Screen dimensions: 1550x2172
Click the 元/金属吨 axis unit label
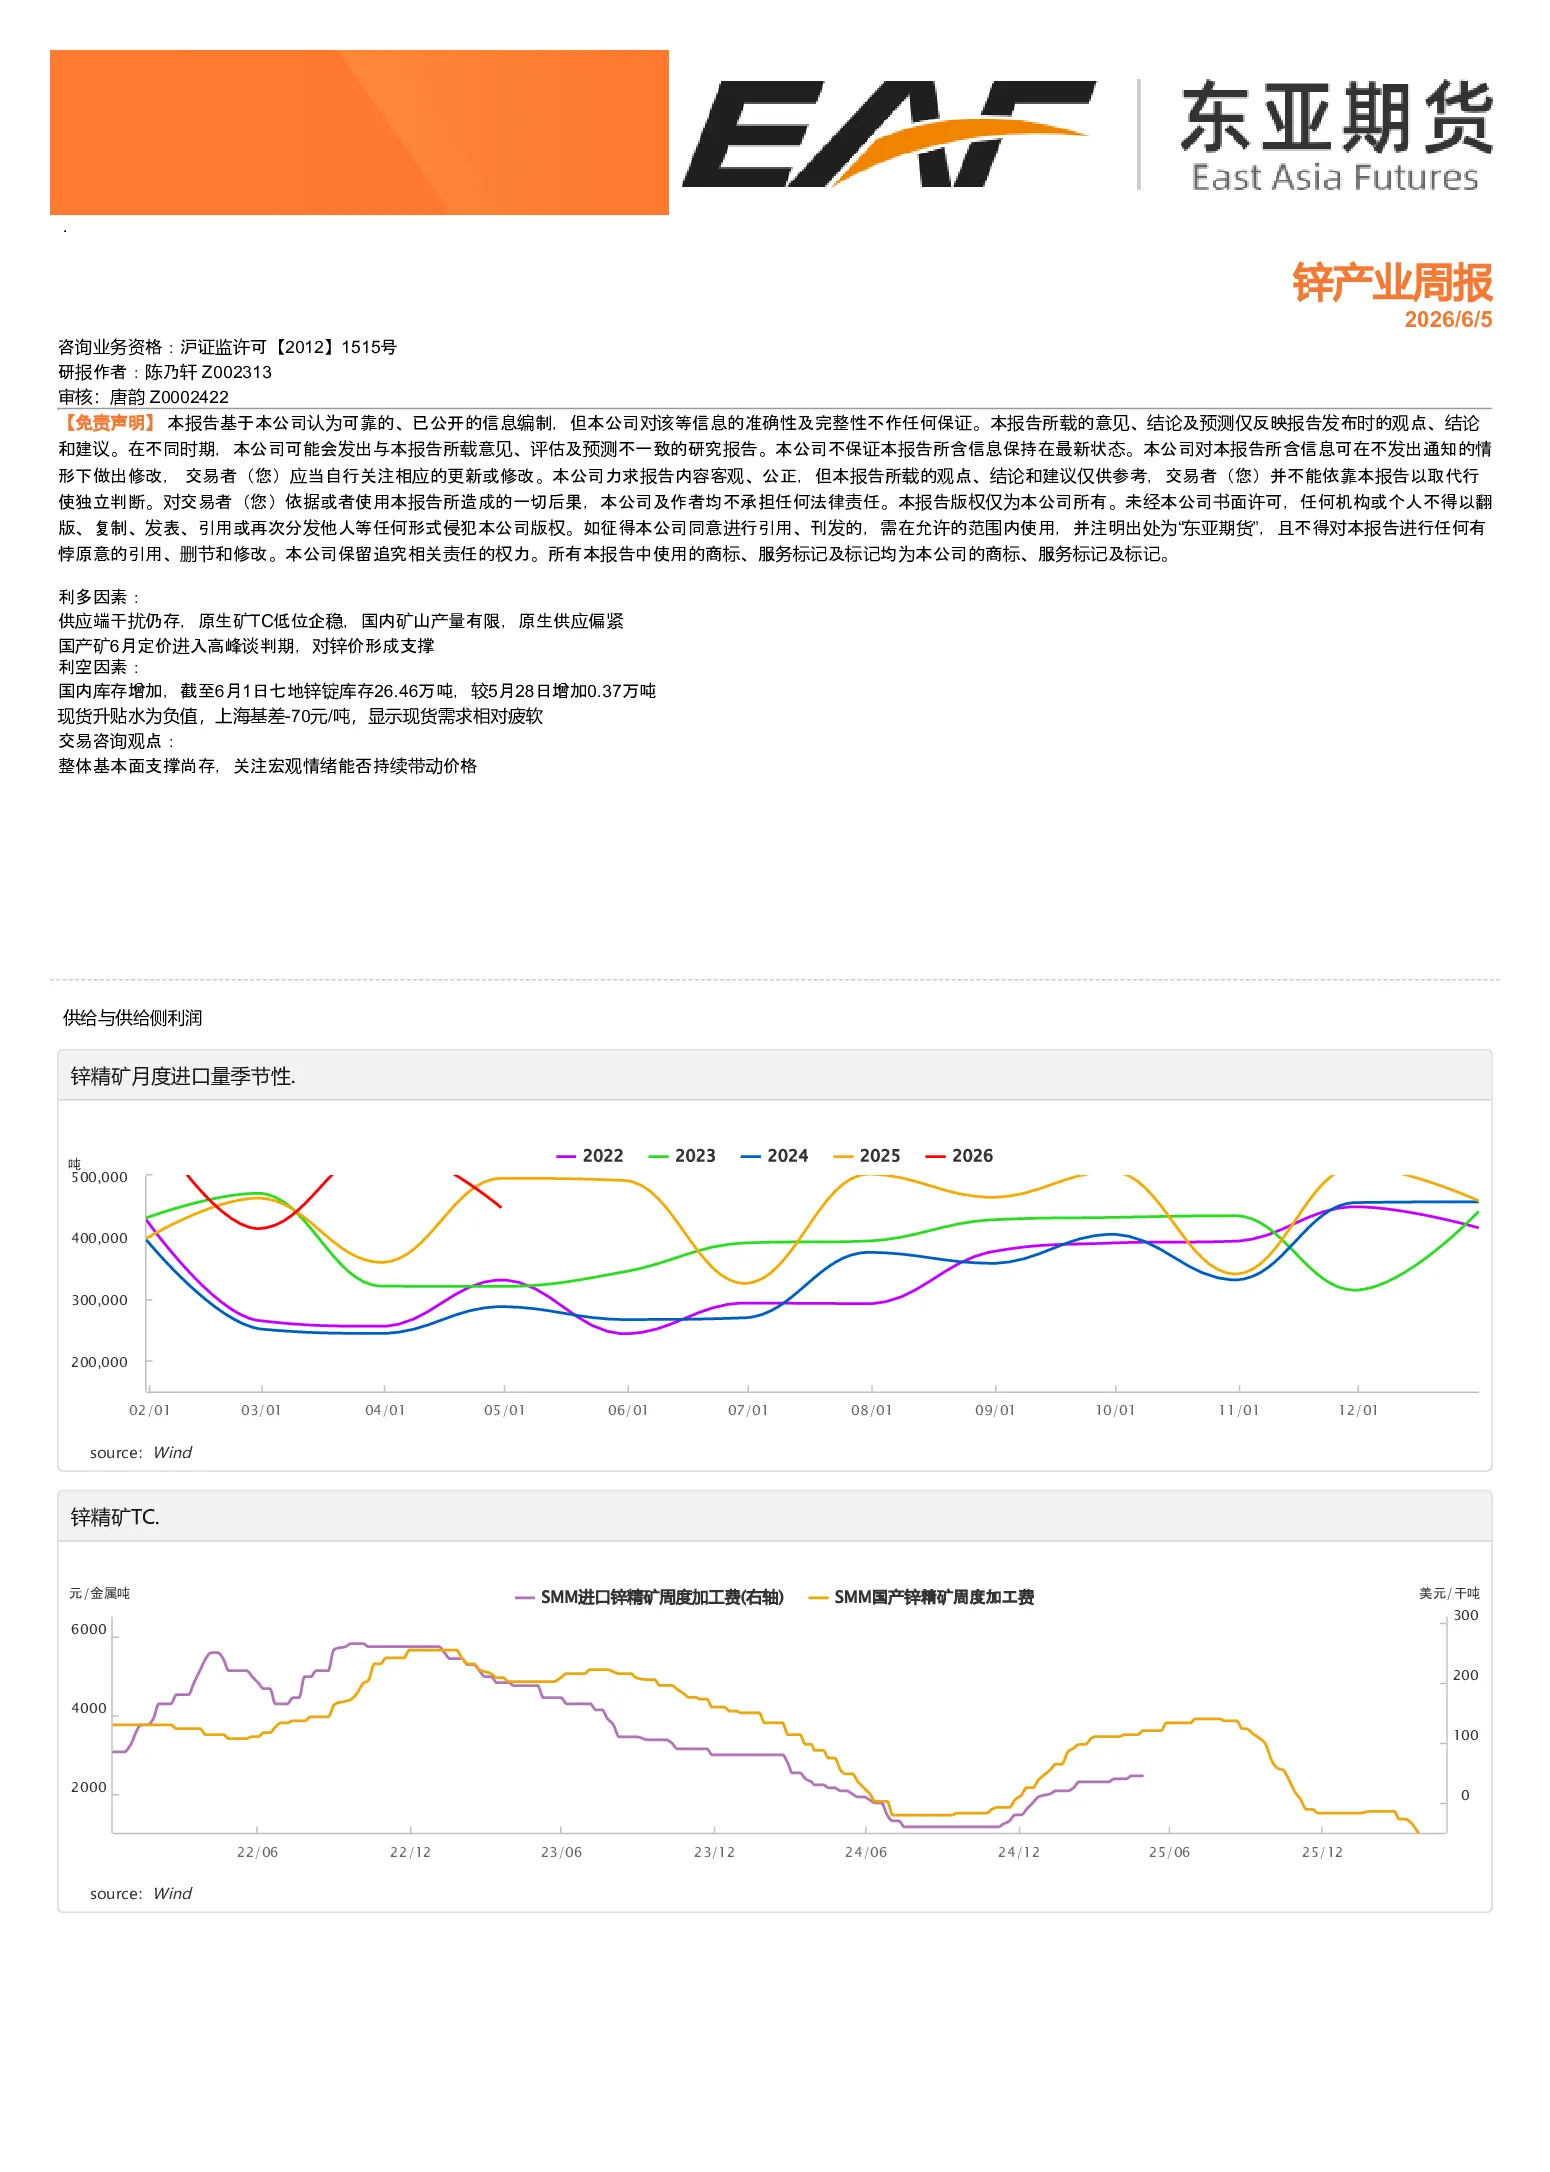pos(99,1593)
